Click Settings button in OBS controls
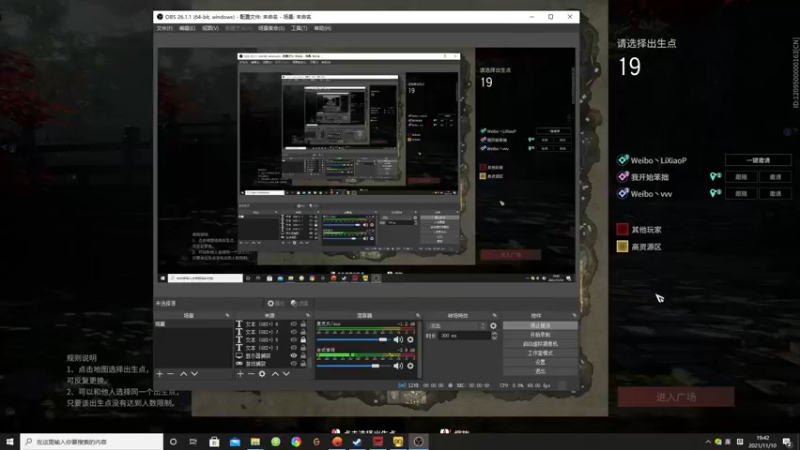This screenshot has width=800, height=450. [x=540, y=362]
